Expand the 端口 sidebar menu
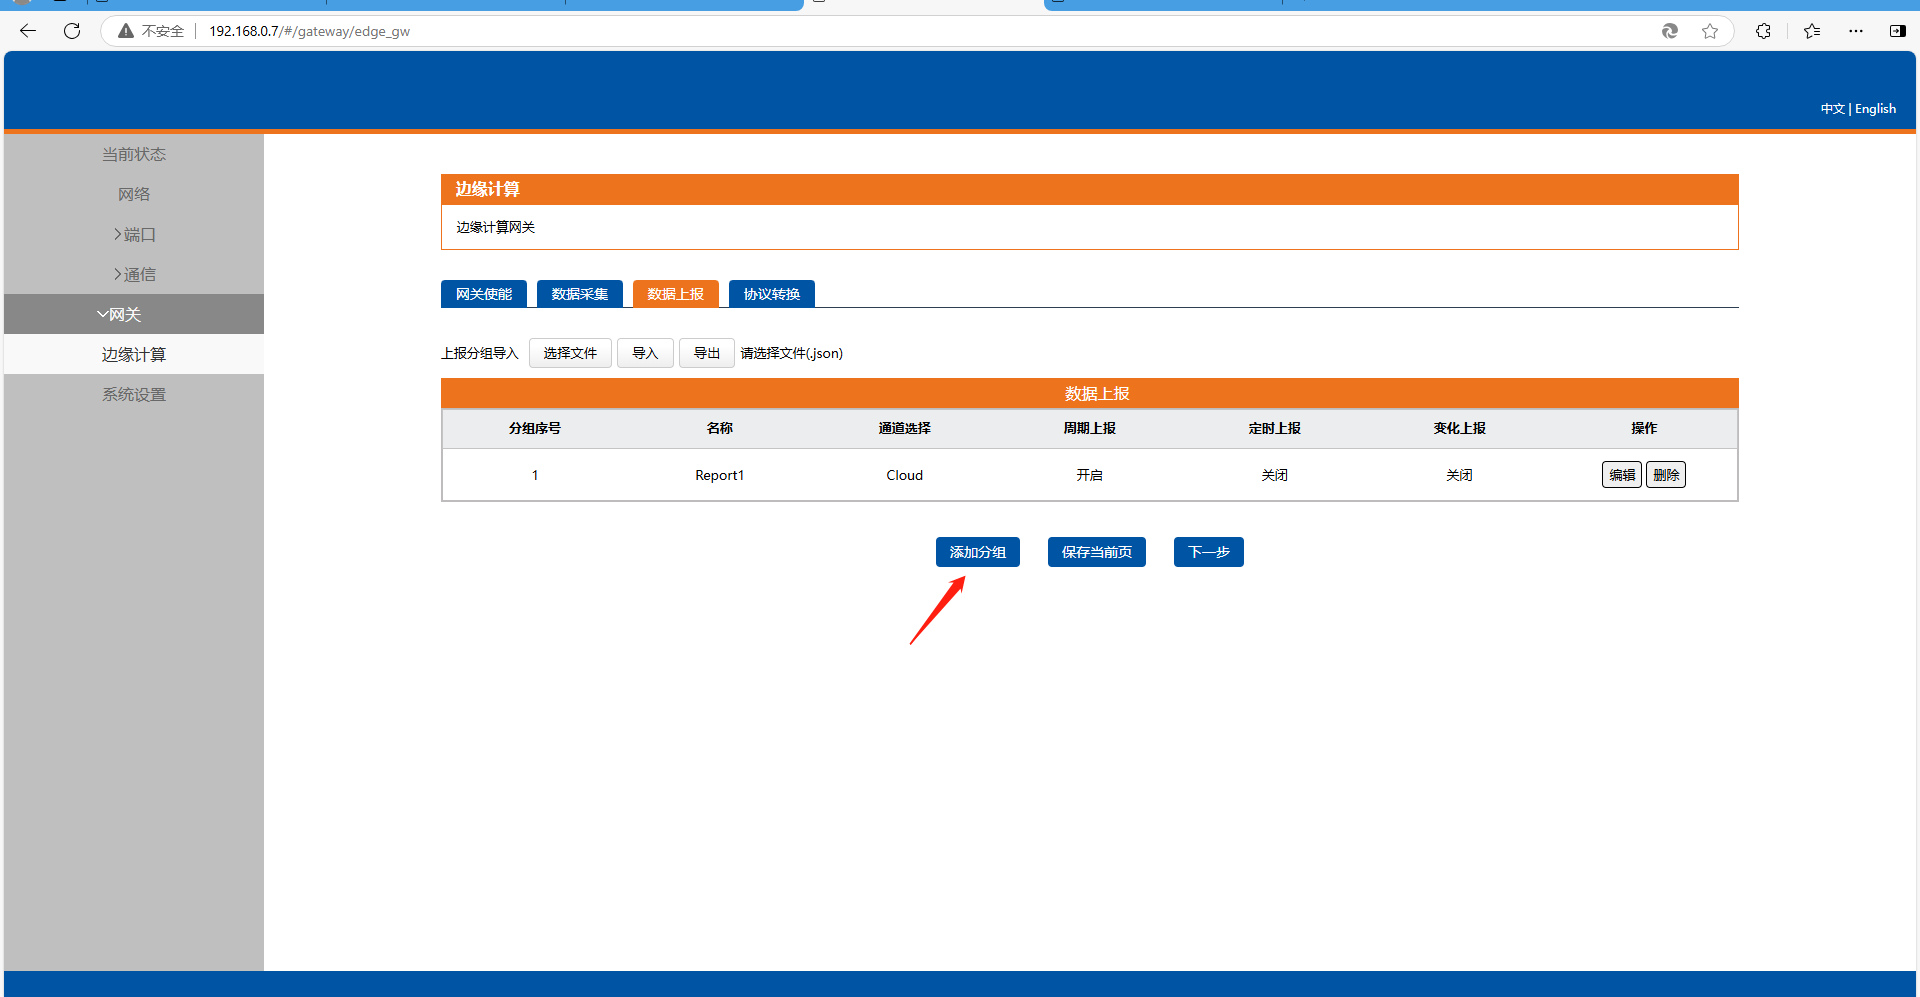This screenshot has width=1920, height=997. pyautogui.click(x=134, y=234)
